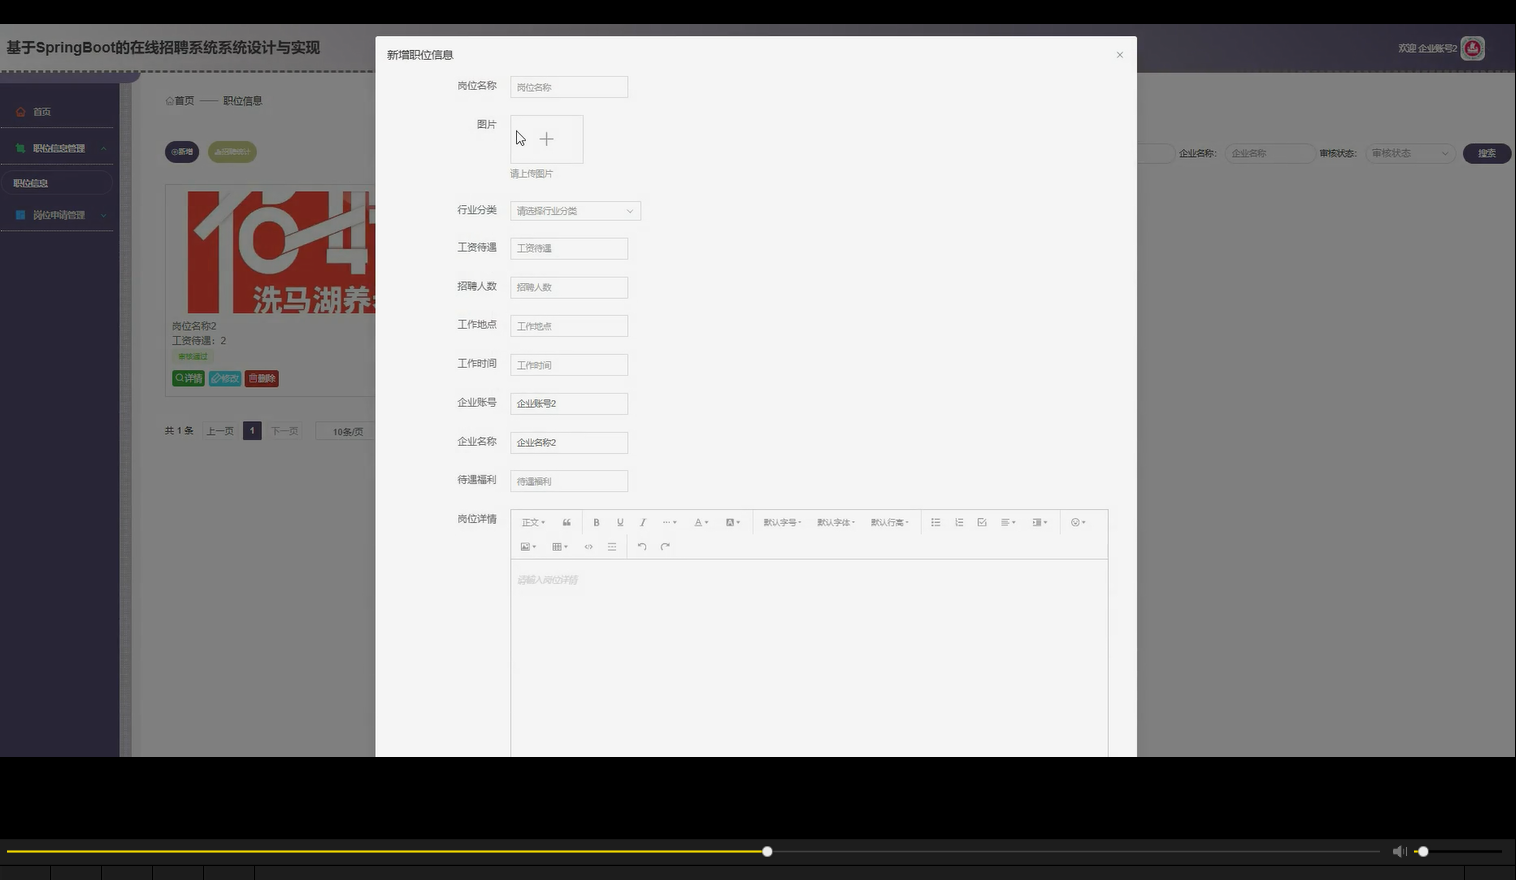1516x880 pixels.
Task: Open the 行业分类 industry category dropdown
Action: [x=575, y=211]
